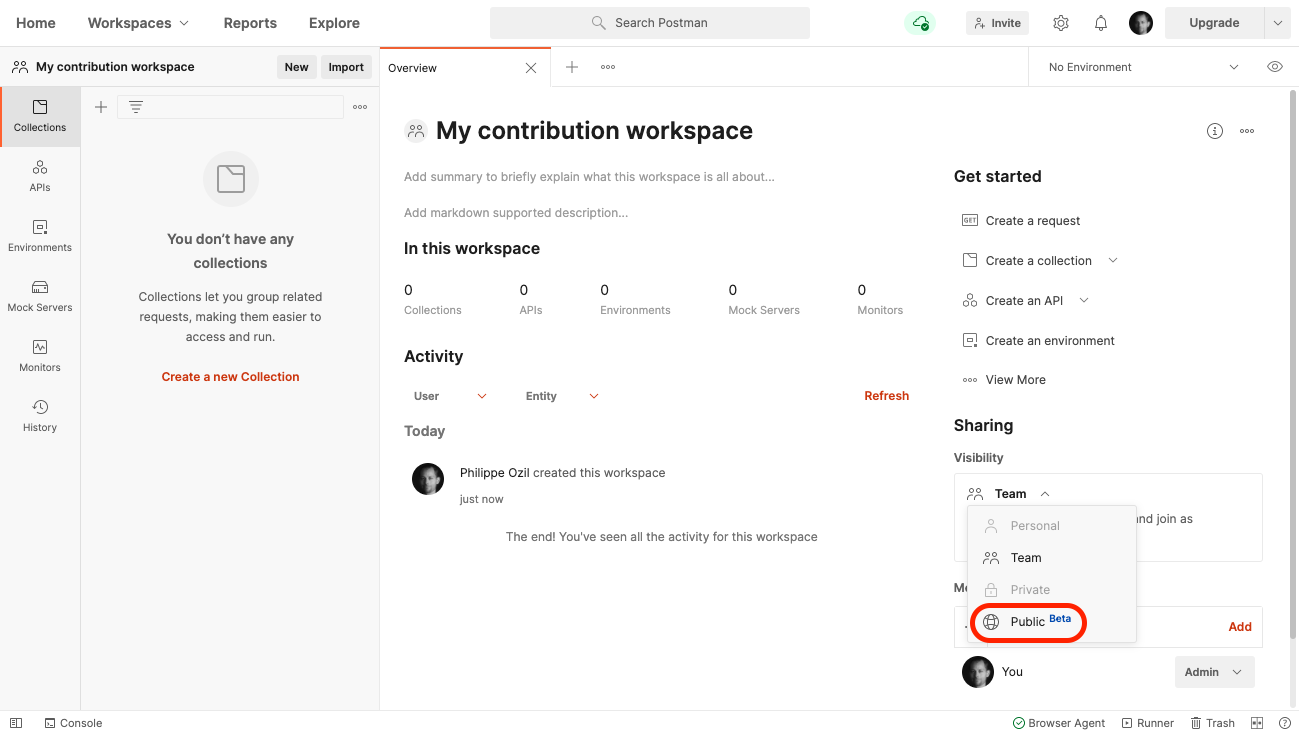Image resolution: width=1299 pixels, height=735 pixels.
Task: Open Explore in the top navigation
Action: point(334,23)
